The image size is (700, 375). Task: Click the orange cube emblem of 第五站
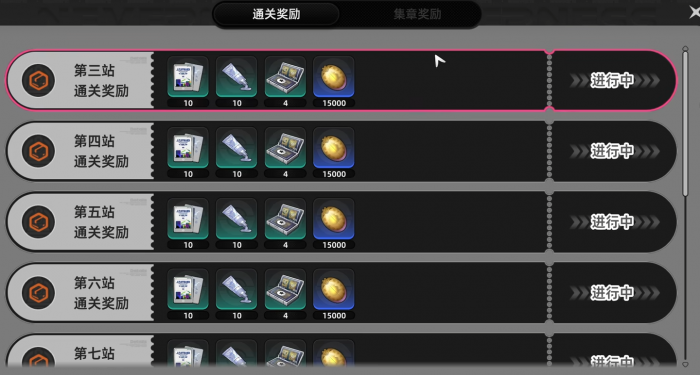(38, 222)
